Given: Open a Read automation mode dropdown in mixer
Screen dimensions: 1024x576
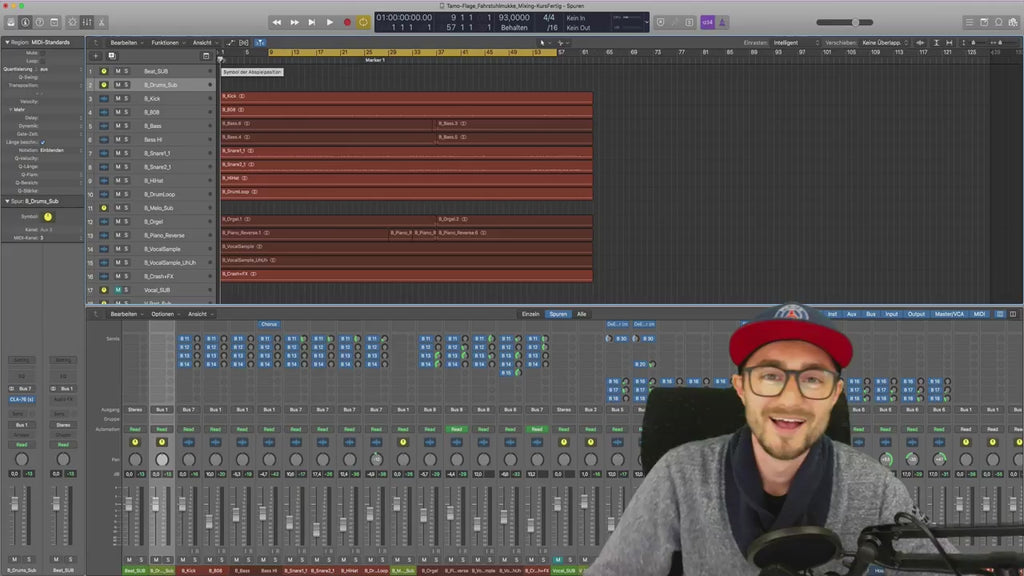Looking at the screenshot, I should [136, 427].
